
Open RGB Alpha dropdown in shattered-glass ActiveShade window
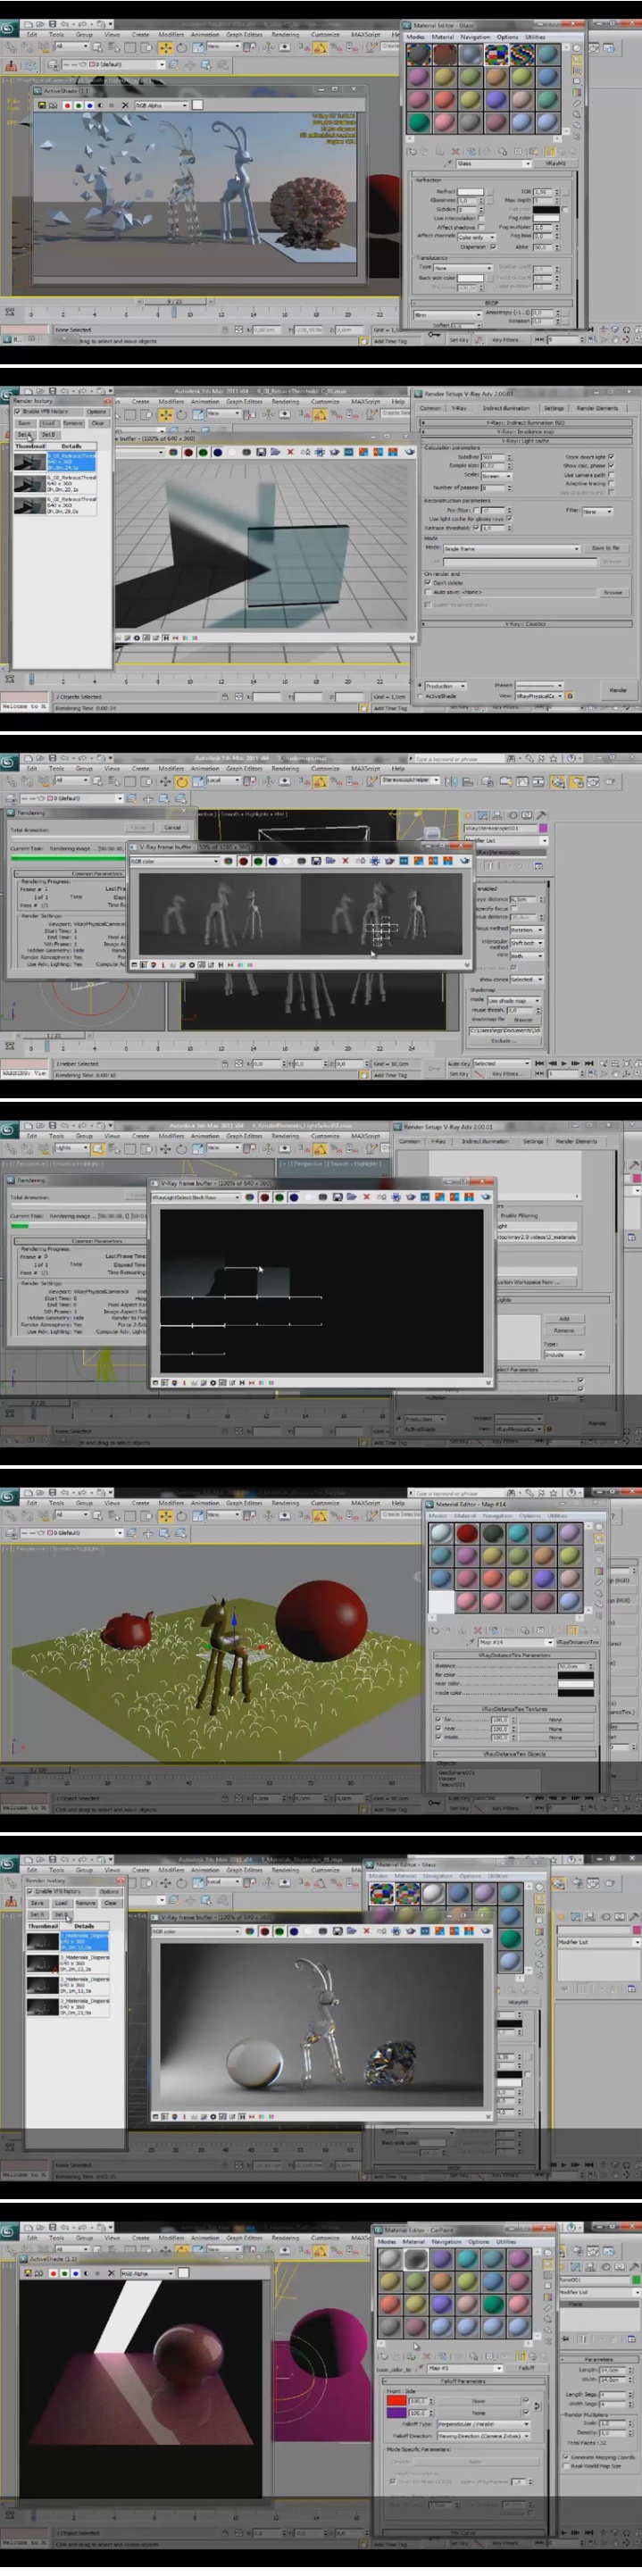click(x=161, y=105)
